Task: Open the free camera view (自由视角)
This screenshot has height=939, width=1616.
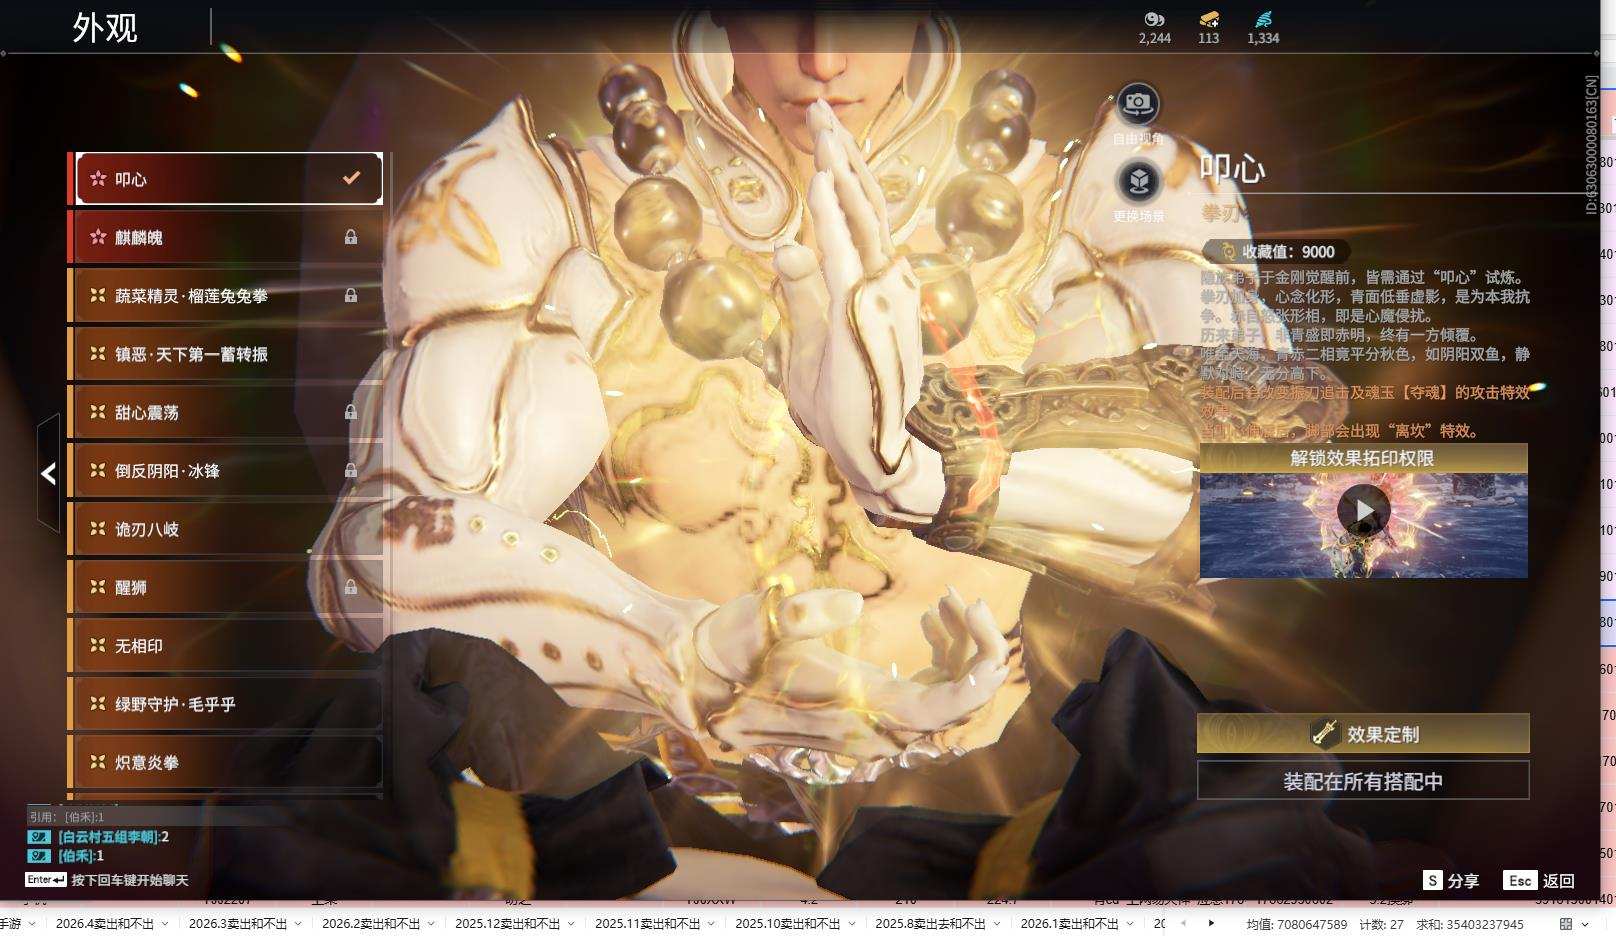Action: pos(1138,103)
